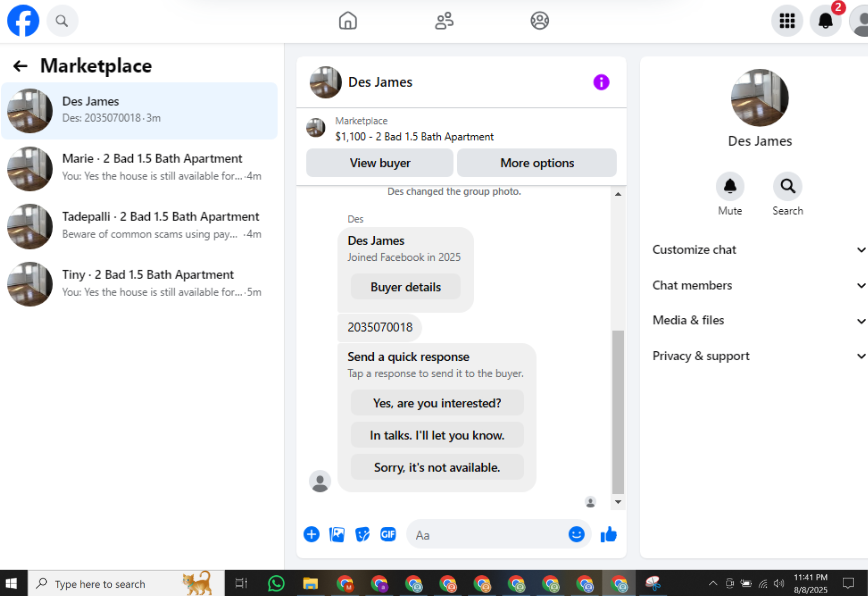Select the Des James conversation
Screen dimensions: 868x596
pyautogui.click(x=140, y=111)
